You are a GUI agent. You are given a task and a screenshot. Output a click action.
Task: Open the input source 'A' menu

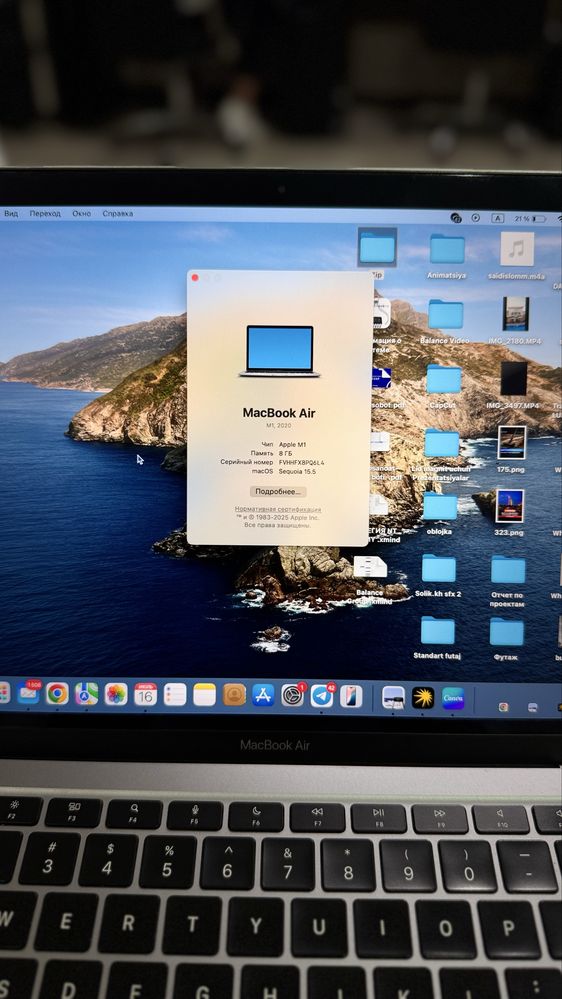498,218
